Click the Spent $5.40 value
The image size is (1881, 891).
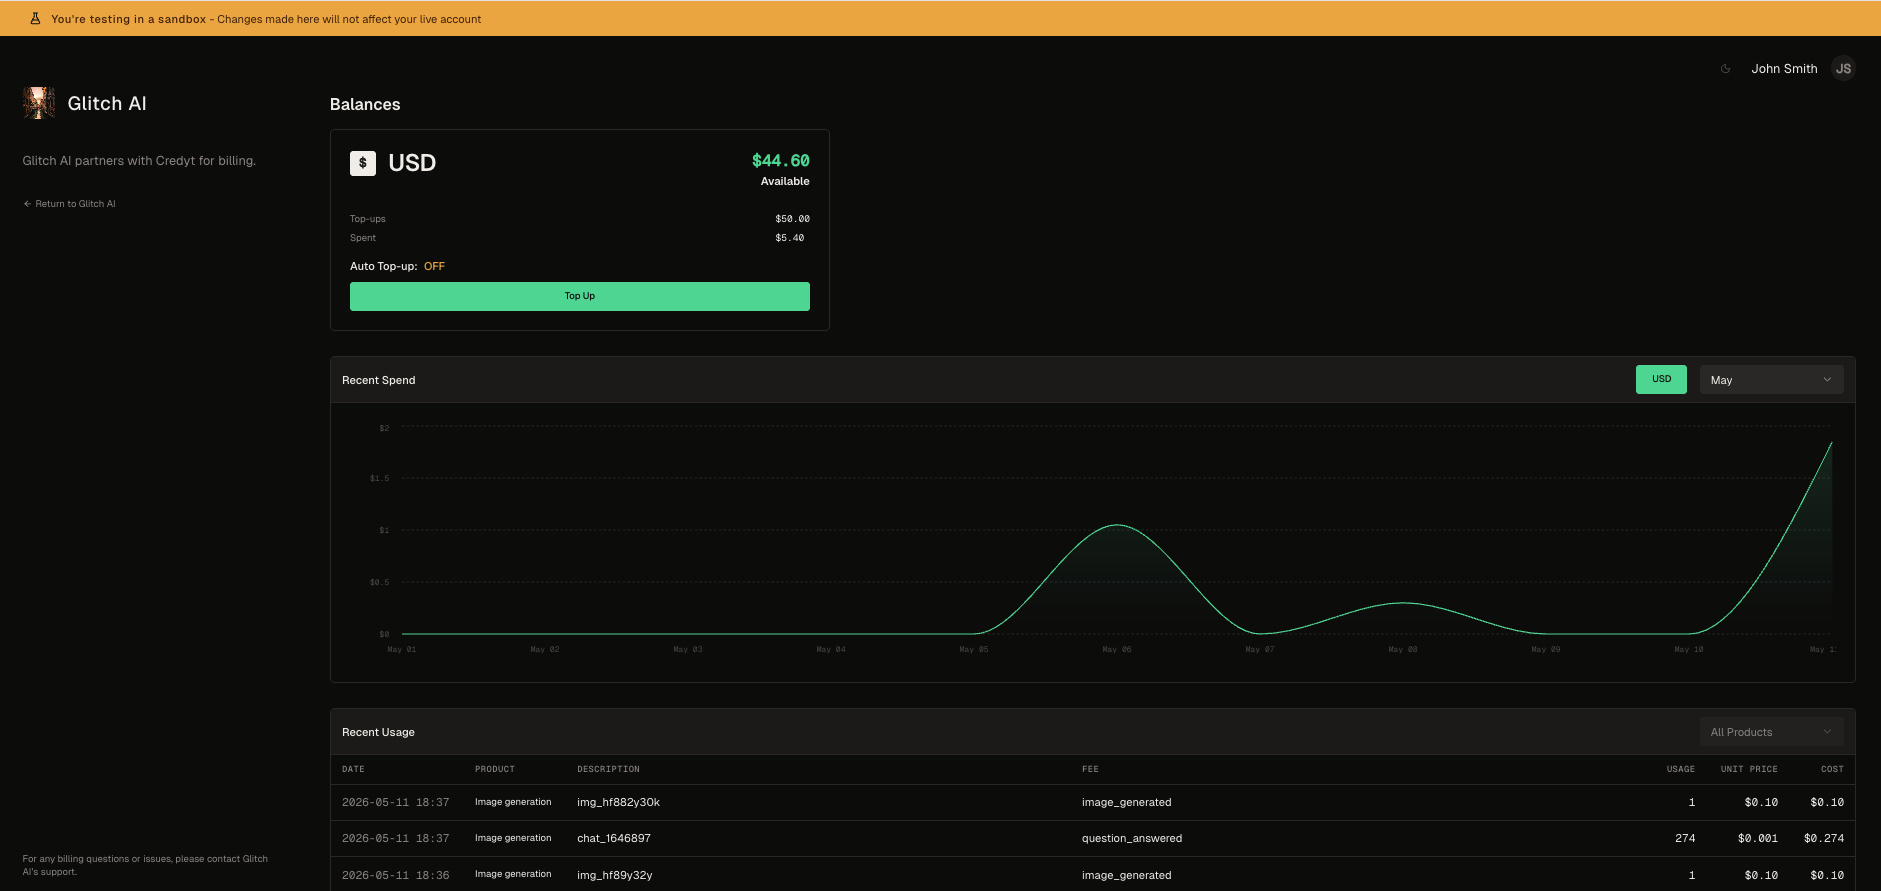point(789,238)
